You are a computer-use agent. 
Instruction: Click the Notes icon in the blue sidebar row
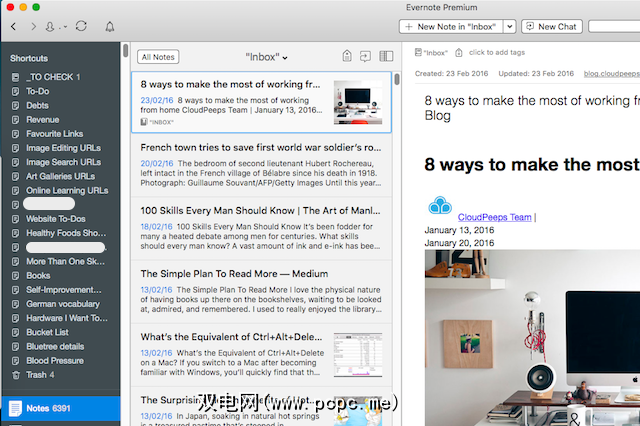click(15, 408)
